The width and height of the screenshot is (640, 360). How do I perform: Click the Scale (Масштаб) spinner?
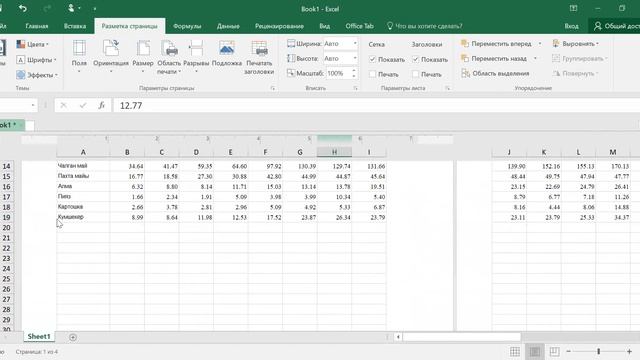354,73
